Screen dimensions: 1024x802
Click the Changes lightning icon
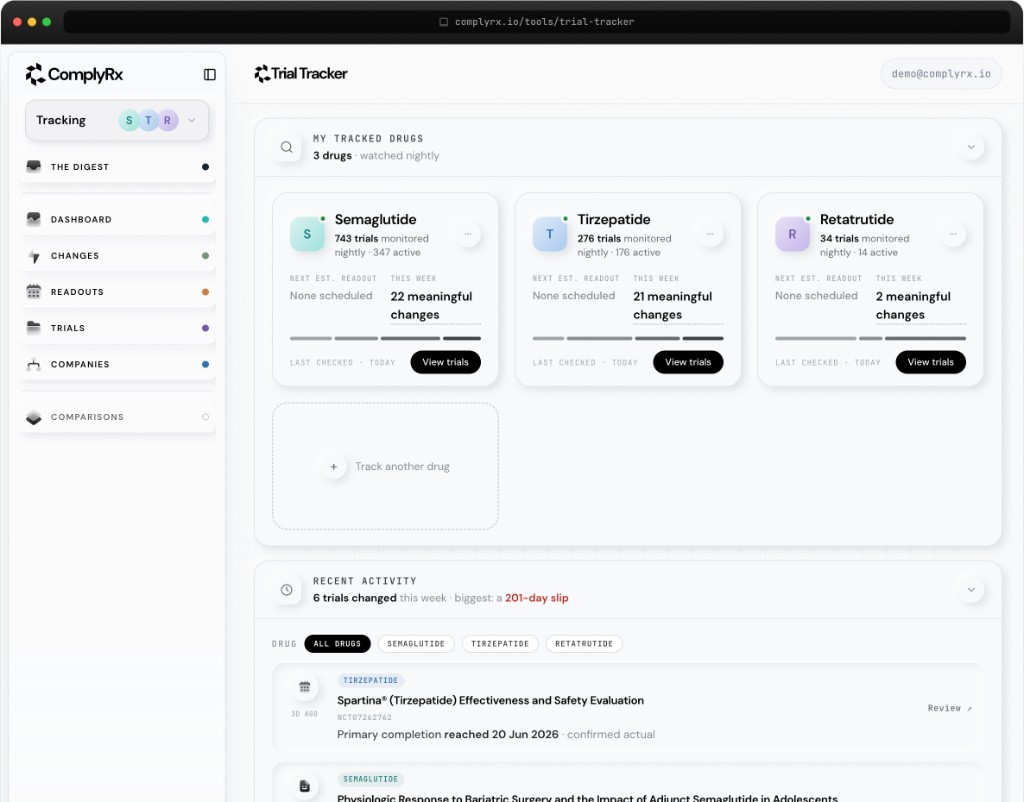(x=34, y=256)
